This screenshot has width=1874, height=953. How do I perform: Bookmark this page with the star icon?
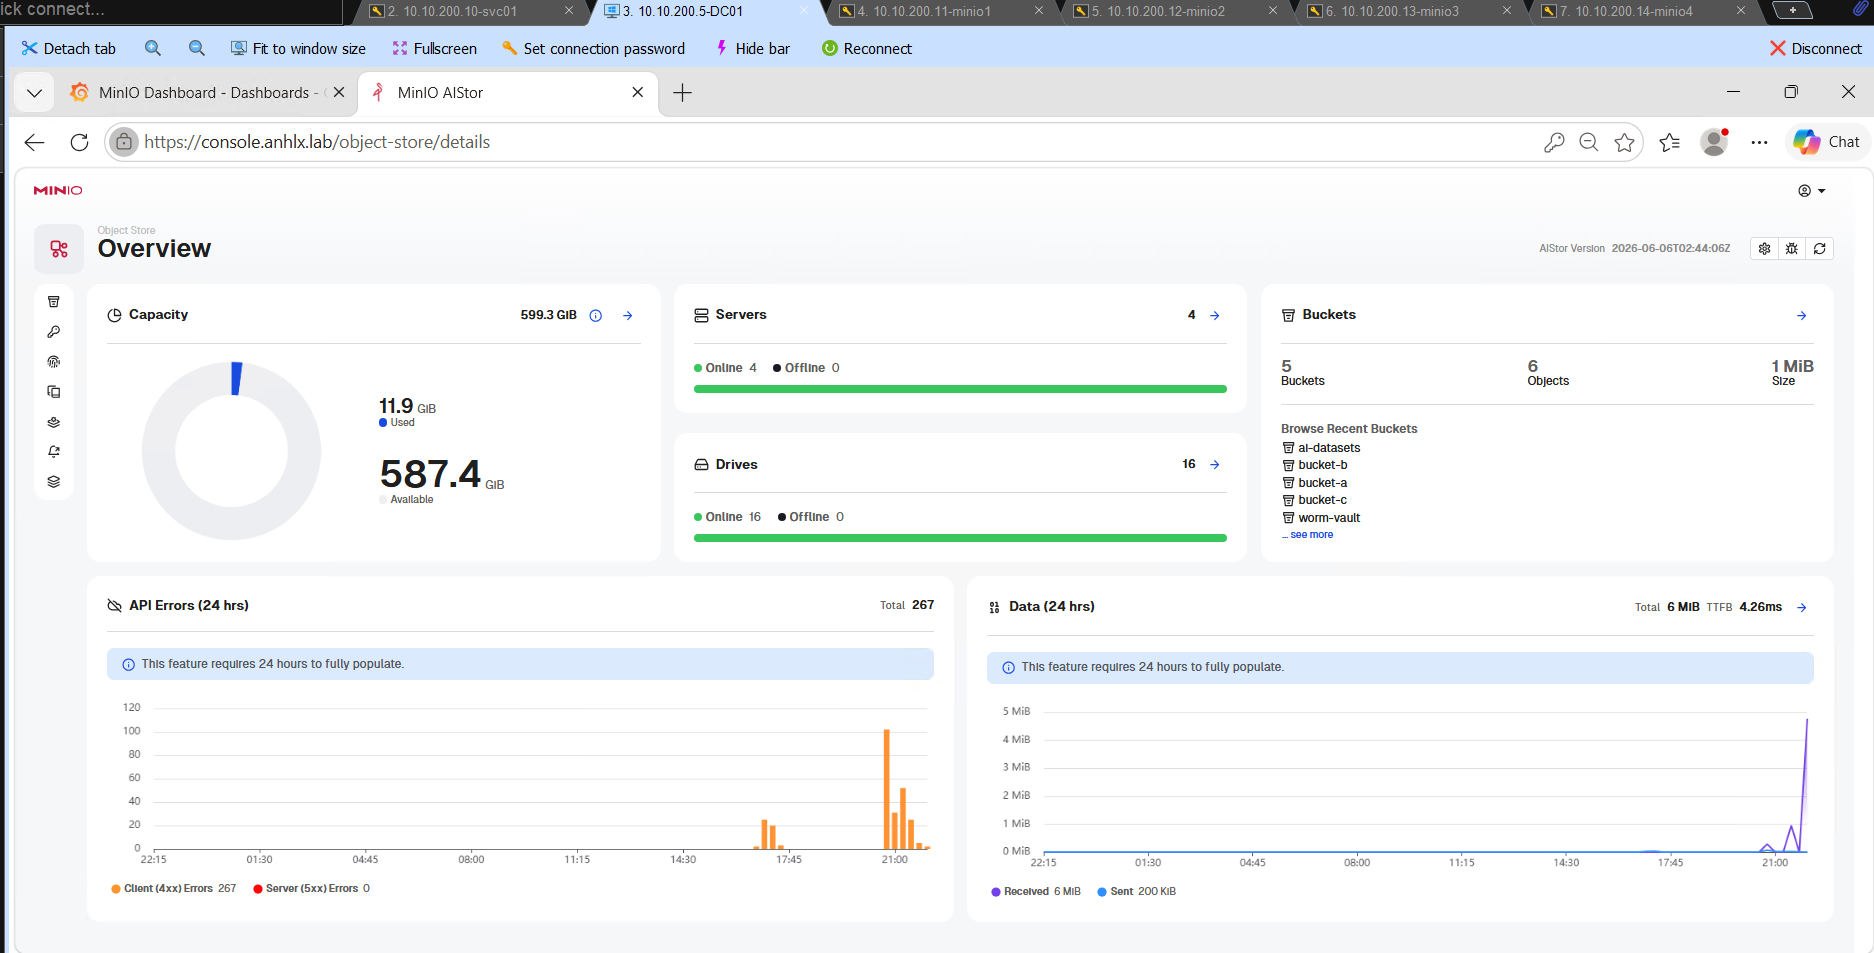click(1625, 142)
